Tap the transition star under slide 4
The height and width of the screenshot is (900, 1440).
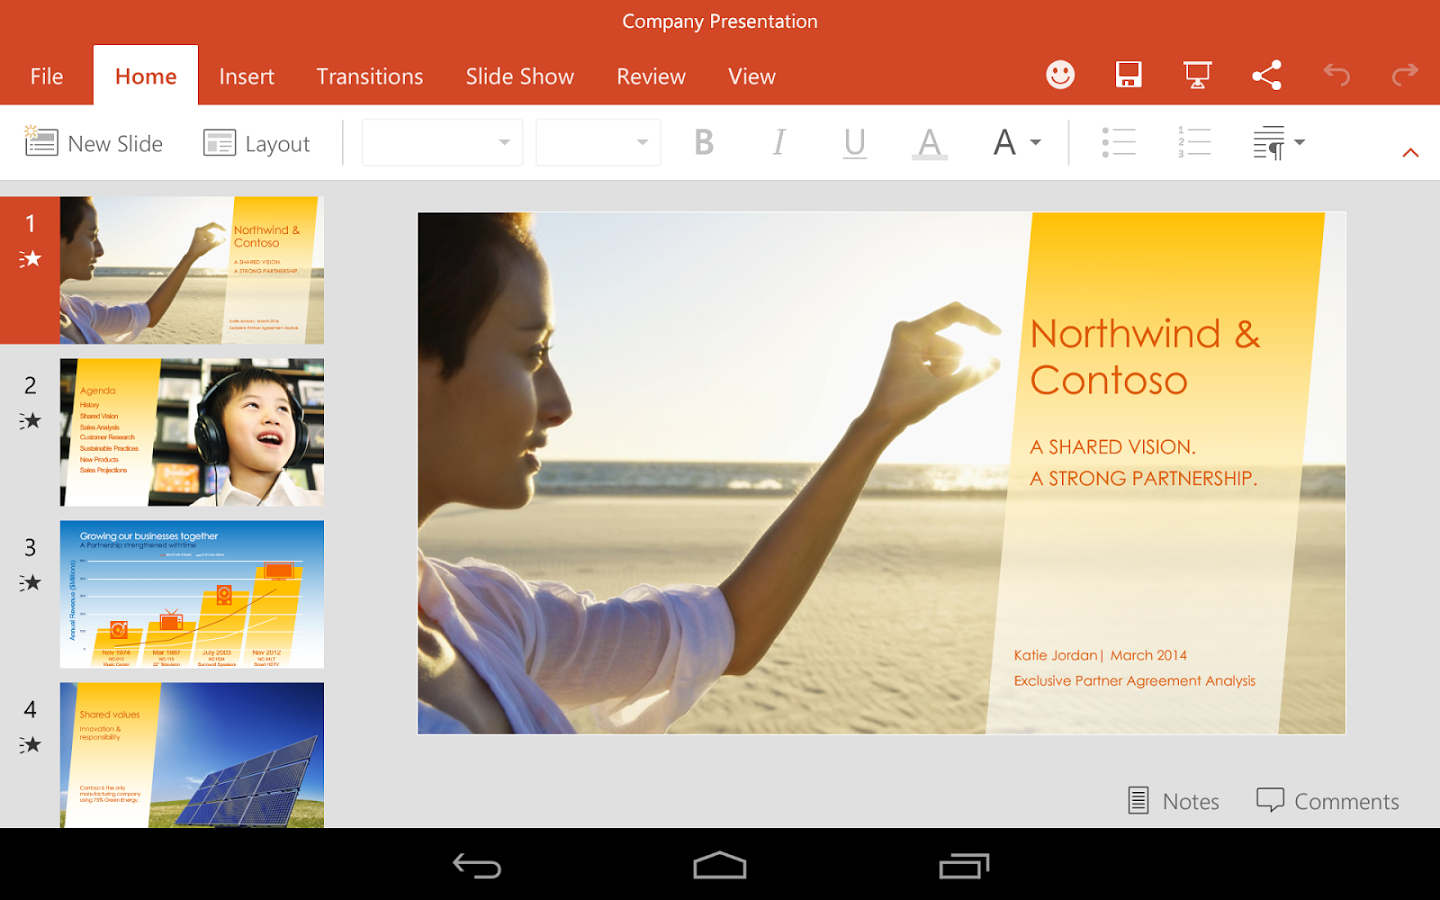30,744
